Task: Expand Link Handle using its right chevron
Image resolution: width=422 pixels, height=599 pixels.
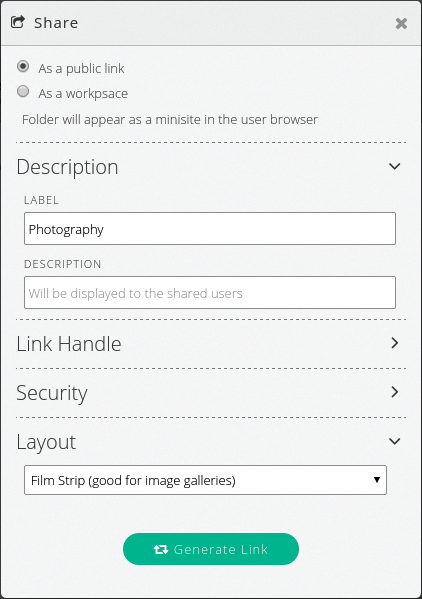Action: pyautogui.click(x=395, y=343)
